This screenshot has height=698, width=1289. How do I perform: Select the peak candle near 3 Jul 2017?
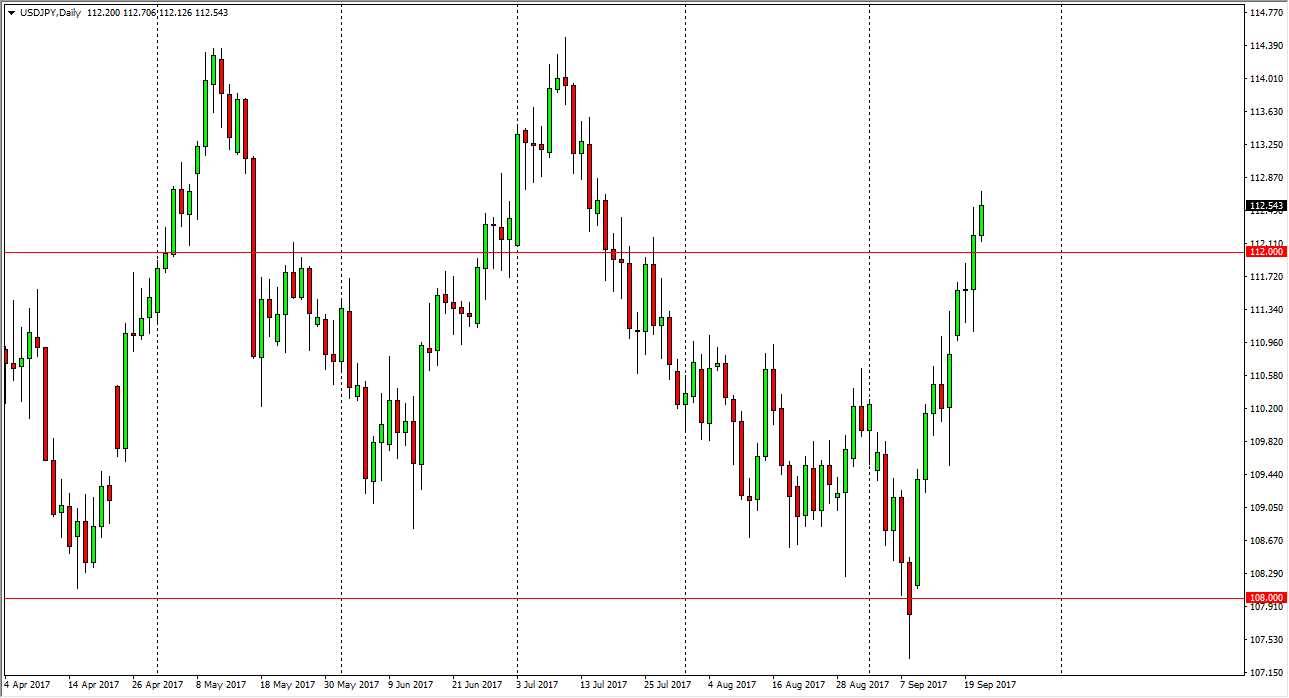click(x=565, y=80)
